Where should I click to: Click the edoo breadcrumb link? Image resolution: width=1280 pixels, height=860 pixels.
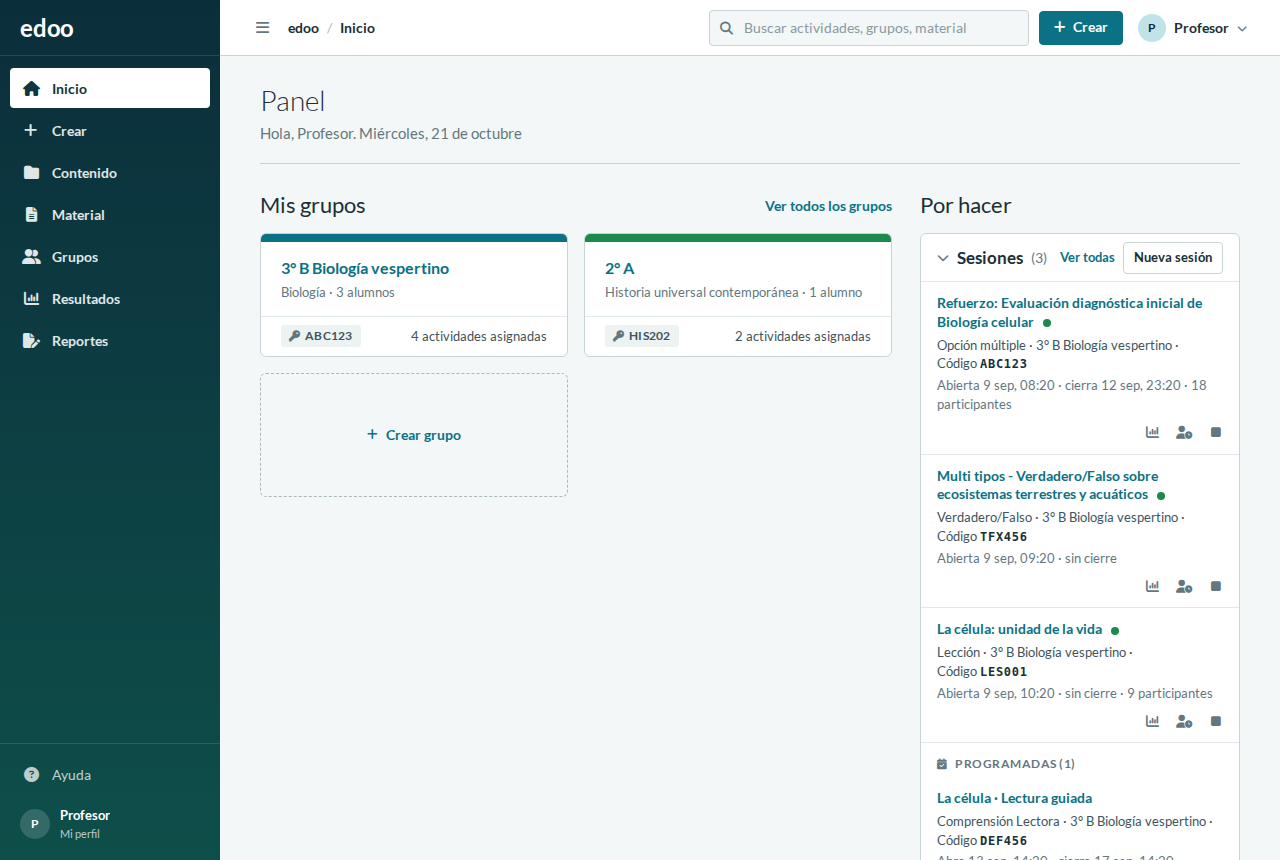303,28
